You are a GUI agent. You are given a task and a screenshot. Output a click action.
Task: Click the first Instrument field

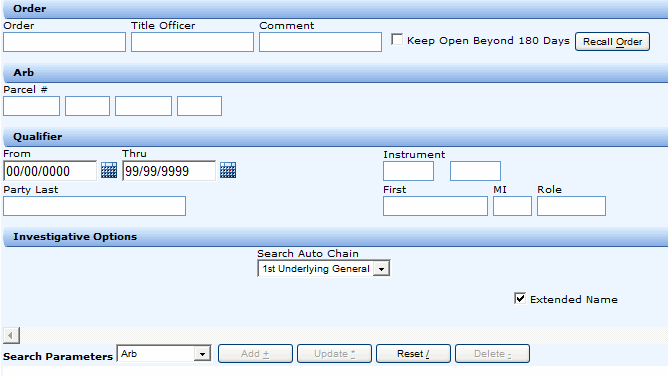tap(409, 171)
